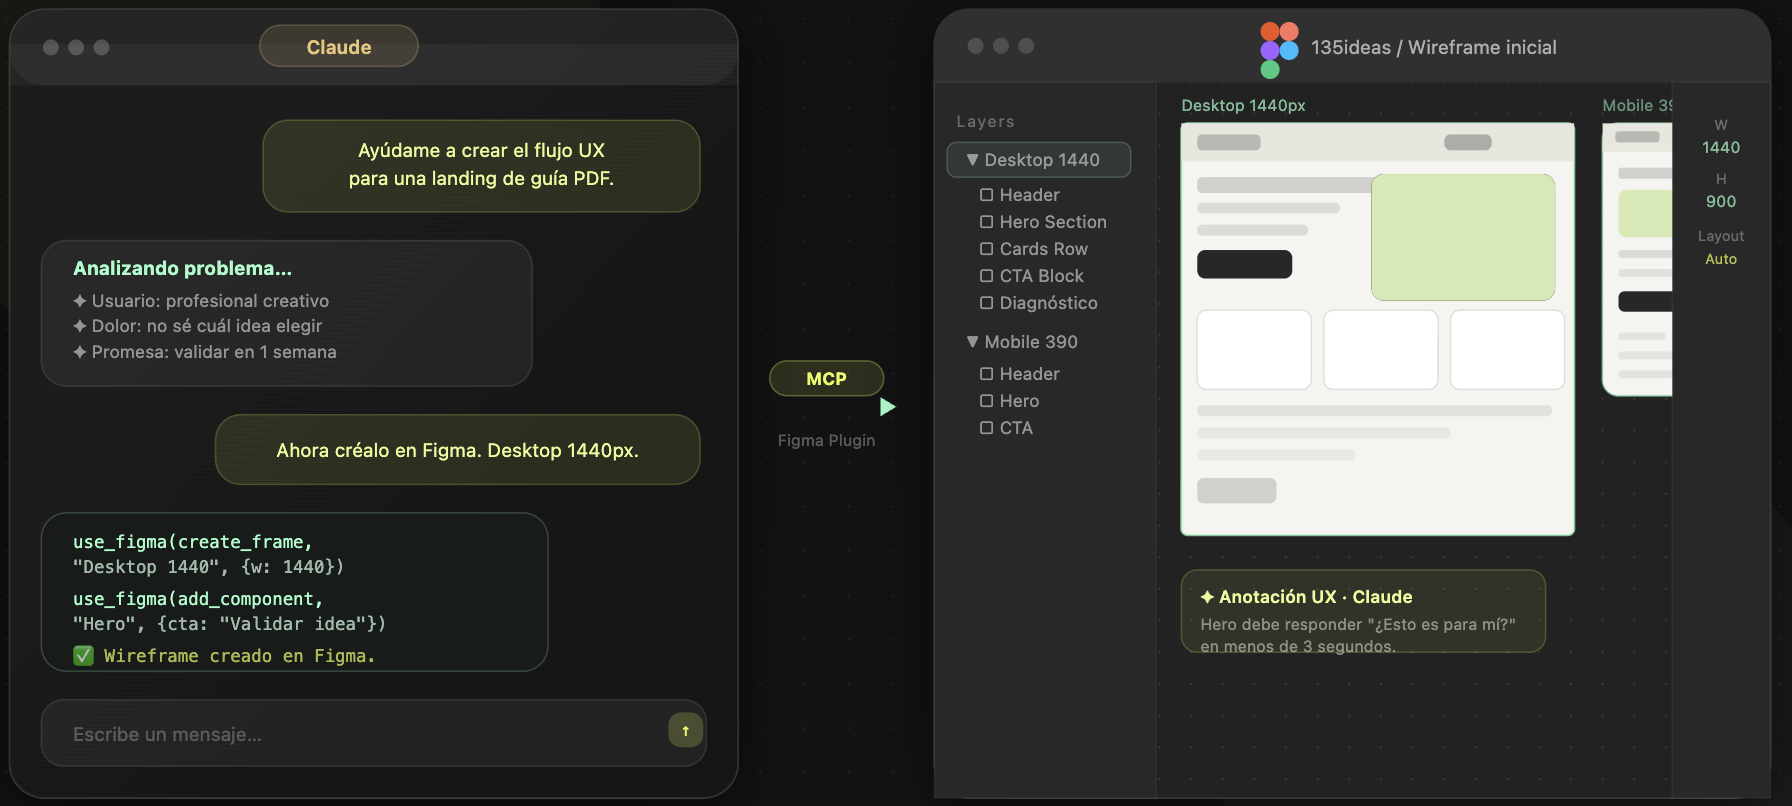Click the Mobile frame label on canvas

[1637, 105]
